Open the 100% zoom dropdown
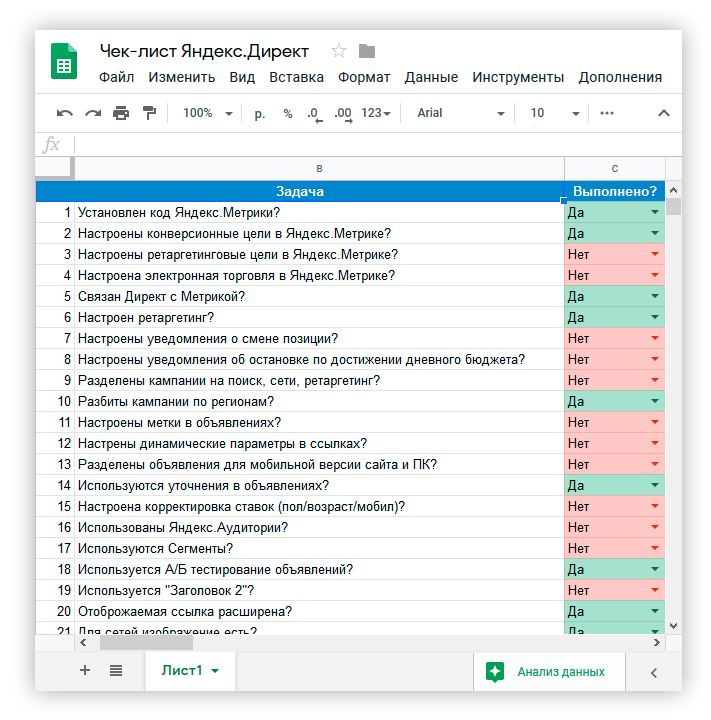The image size is (711, 720). tap(207, 113)
